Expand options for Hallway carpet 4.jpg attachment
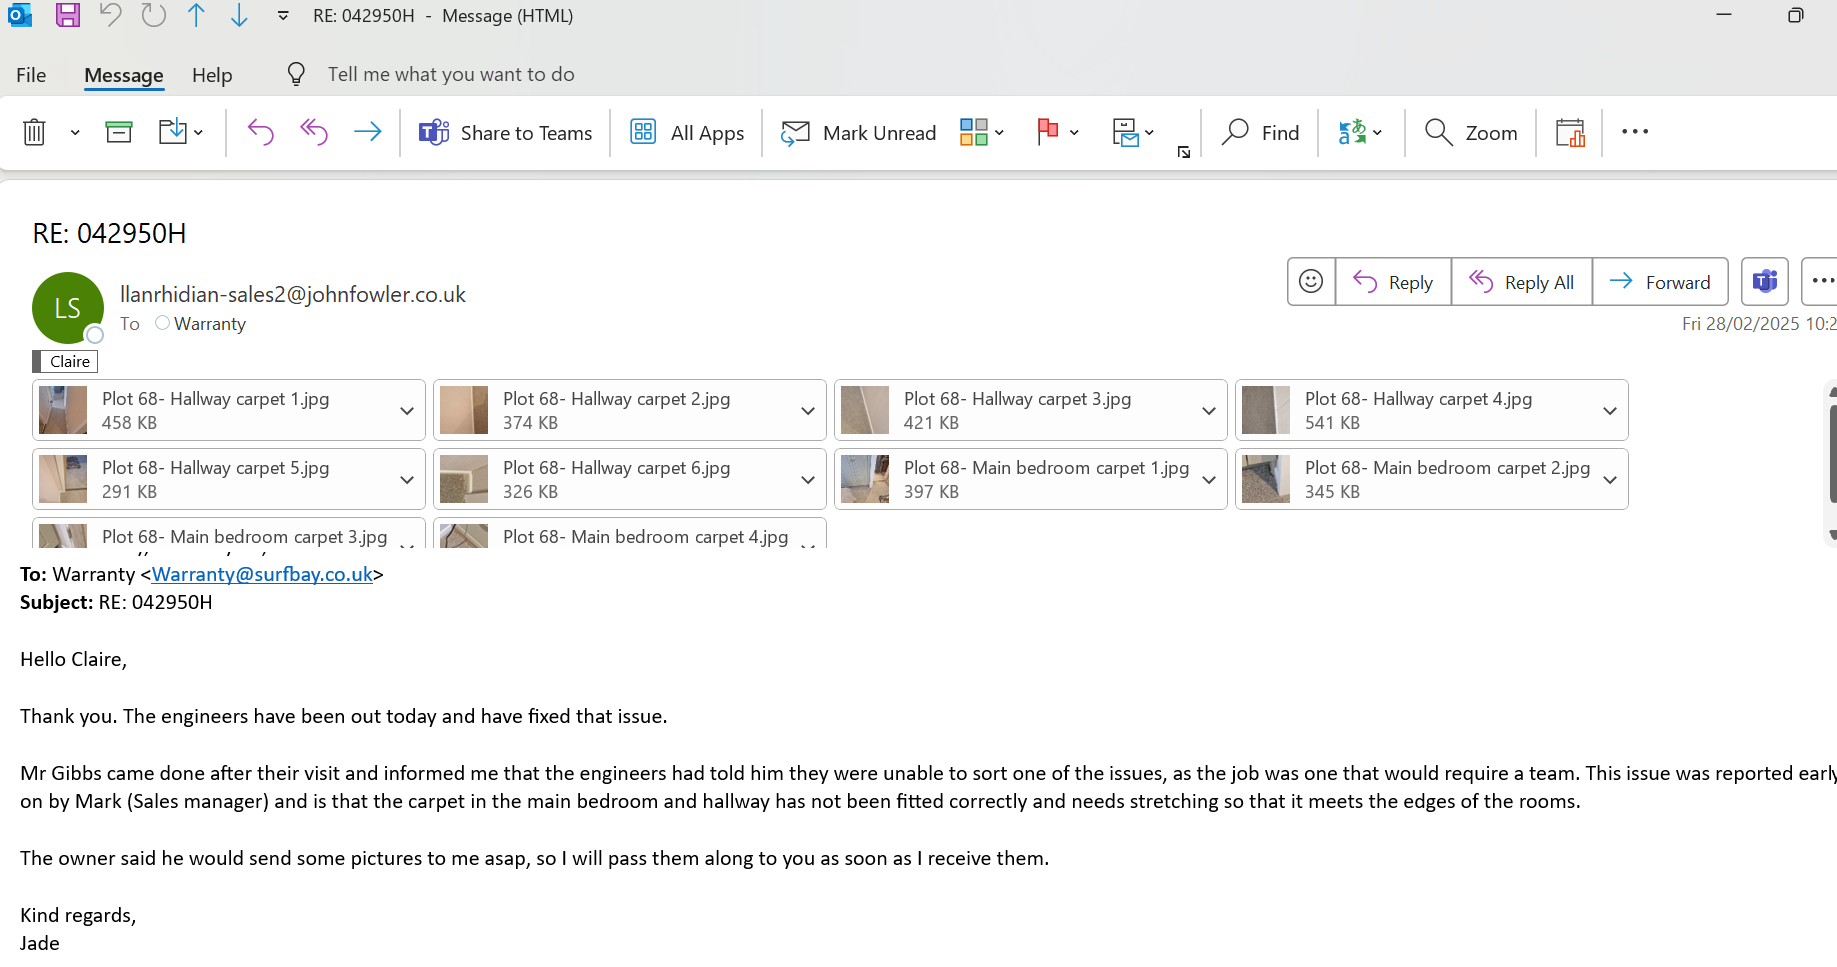1837x967 pixels. (x=1610, y=411)
